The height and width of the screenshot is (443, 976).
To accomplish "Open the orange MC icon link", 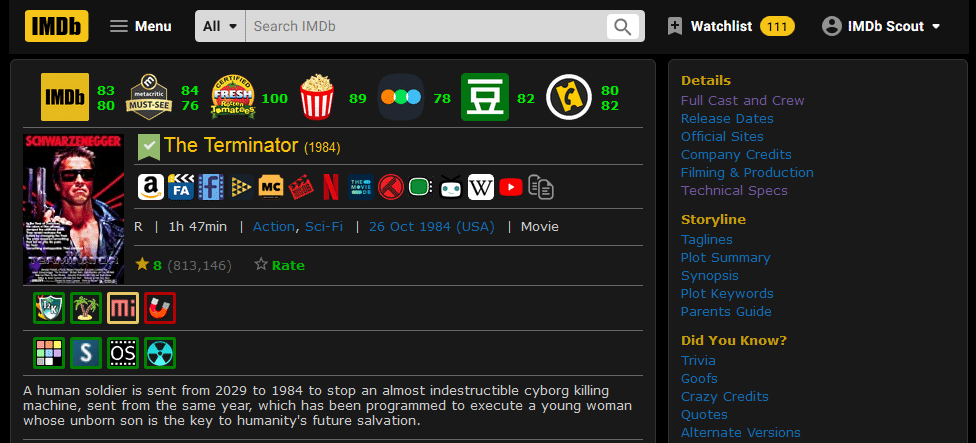I will click(271, 187).
